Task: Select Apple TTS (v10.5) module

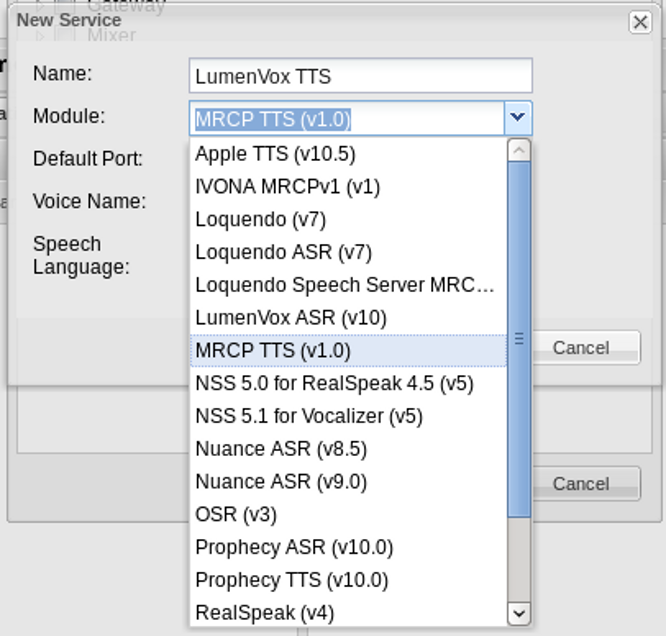Action: click(x=348, y=154)
